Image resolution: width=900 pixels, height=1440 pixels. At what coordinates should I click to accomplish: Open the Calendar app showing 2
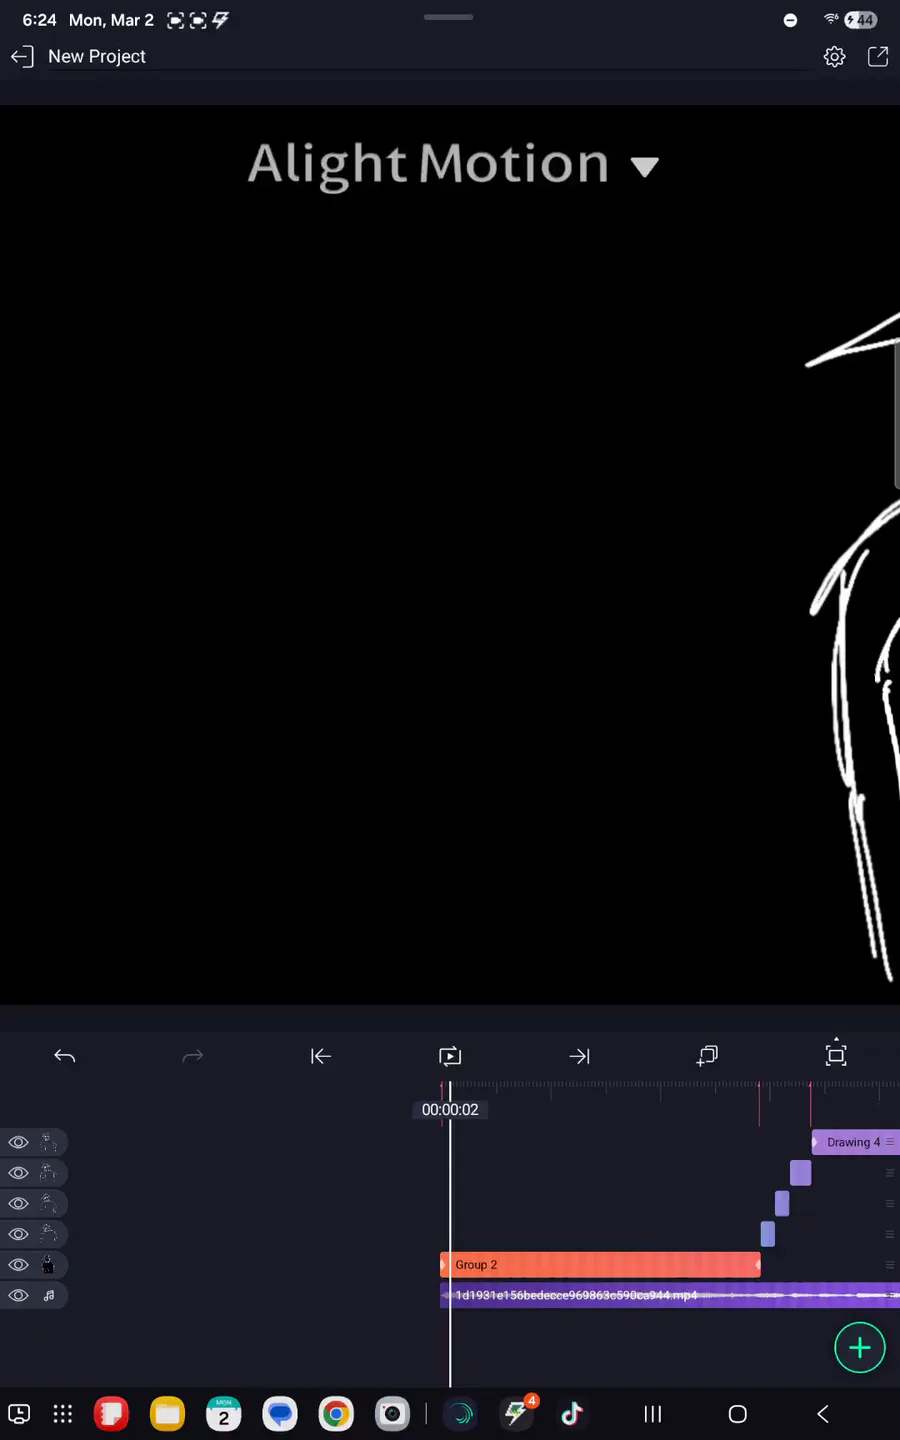point(224,1413)
